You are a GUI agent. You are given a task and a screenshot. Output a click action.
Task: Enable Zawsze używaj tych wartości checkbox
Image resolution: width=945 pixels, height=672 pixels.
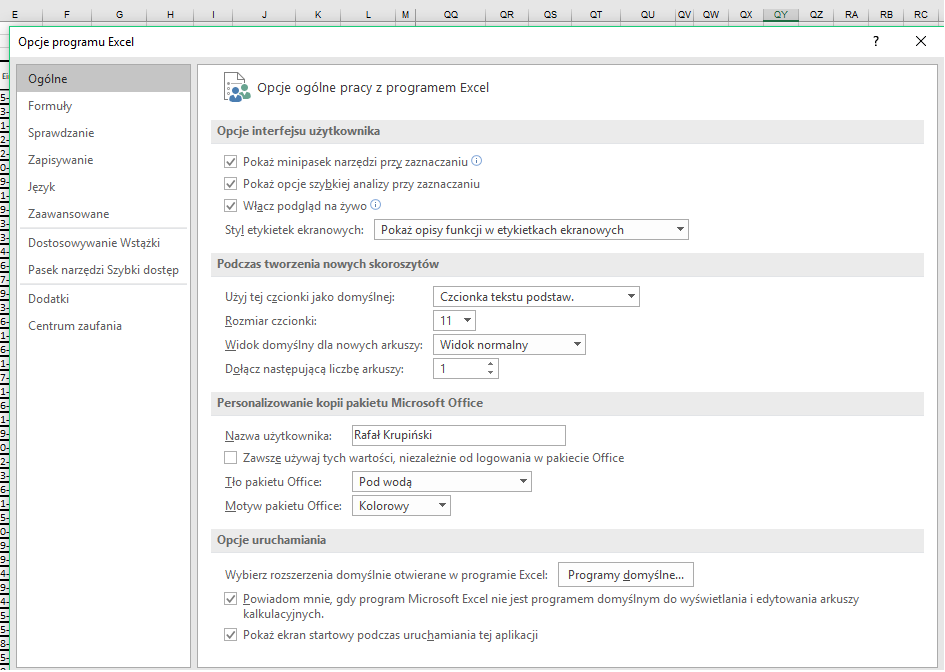pyautogui.click(x=230, y=458)
